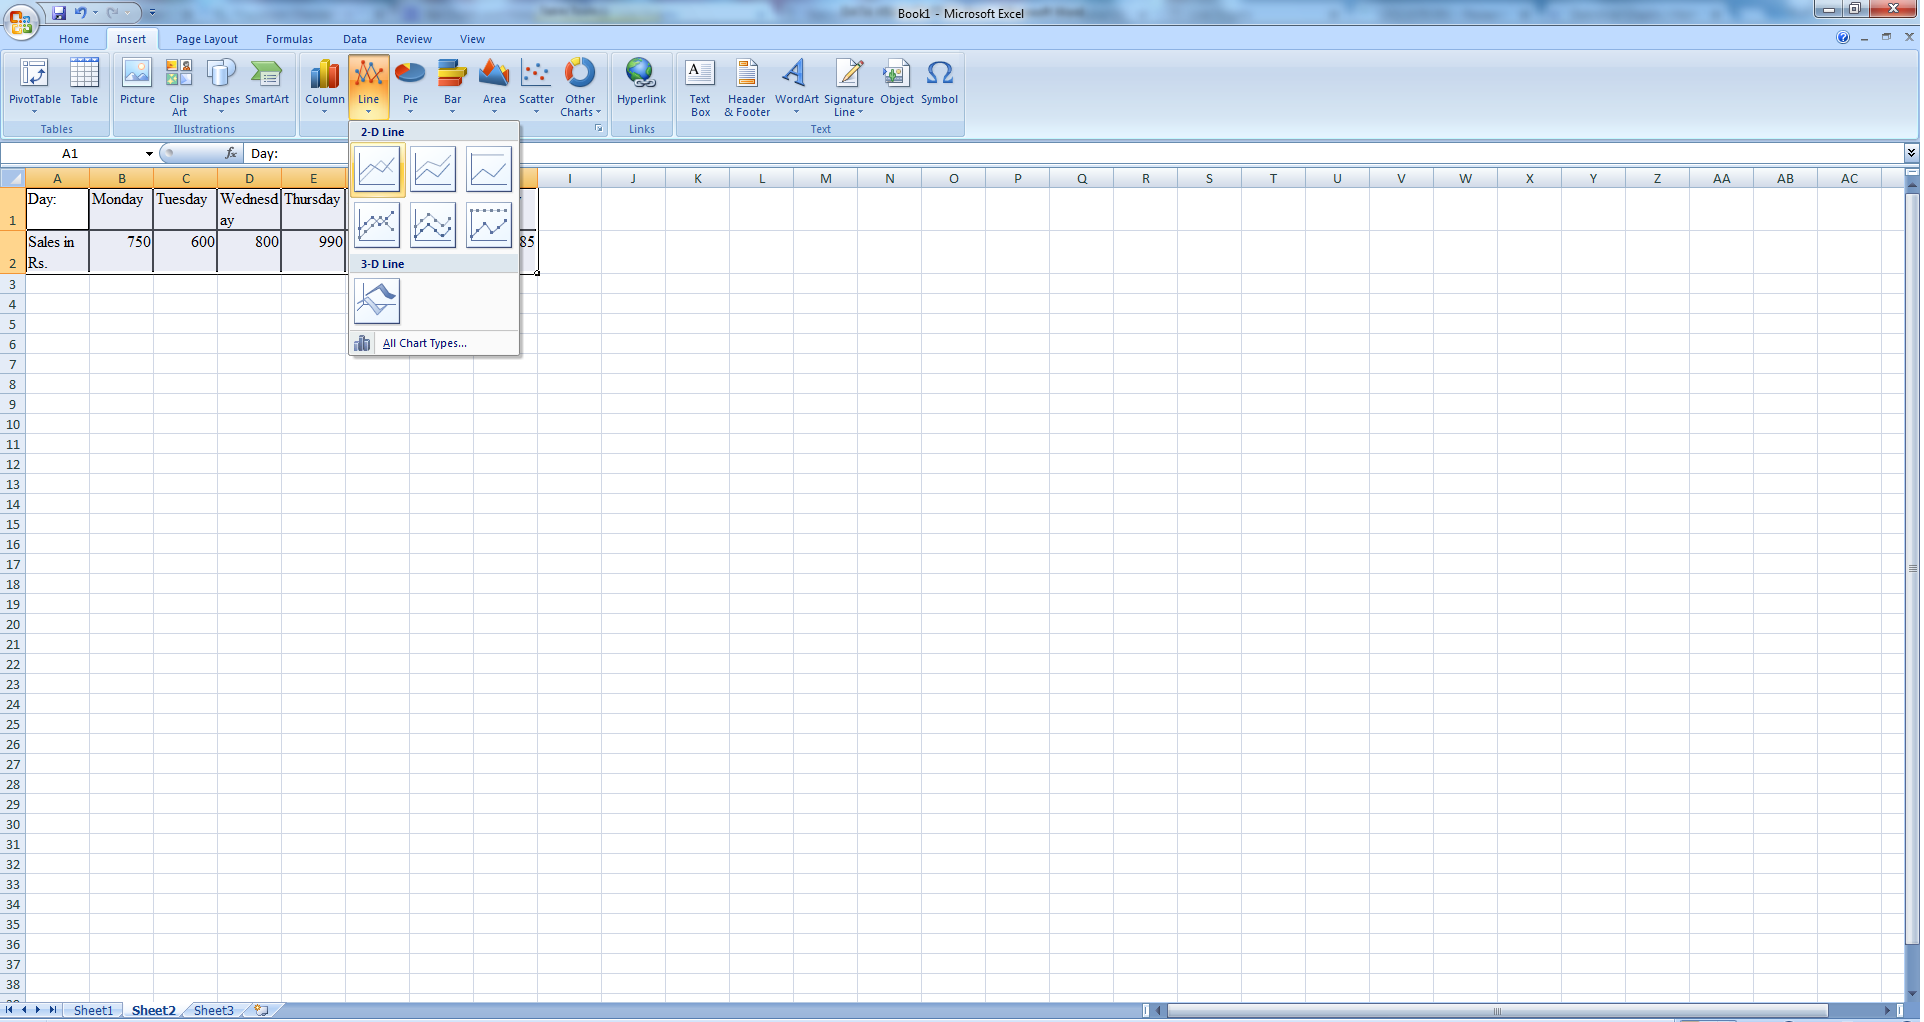This screenshot has height=1022, width=1924.
Task: Click the horizontal scrollbar at bottom
Action: [1496, 1010]
